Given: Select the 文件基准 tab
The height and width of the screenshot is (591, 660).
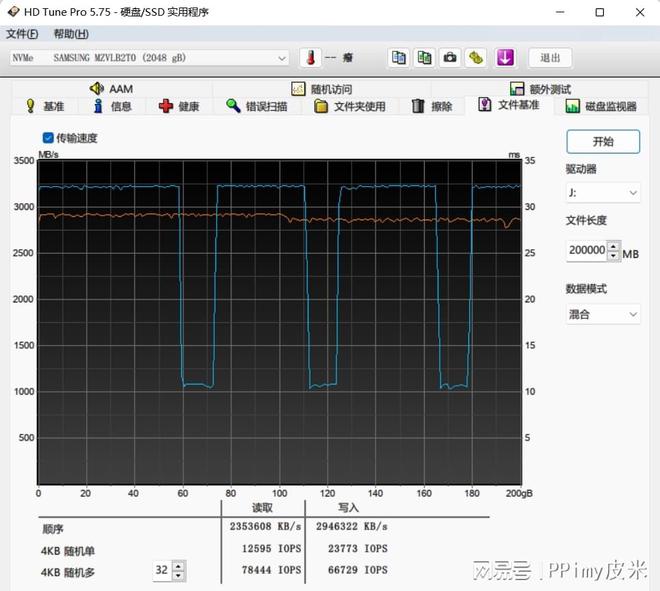Looking at the screenshot, I should point(508,104).
